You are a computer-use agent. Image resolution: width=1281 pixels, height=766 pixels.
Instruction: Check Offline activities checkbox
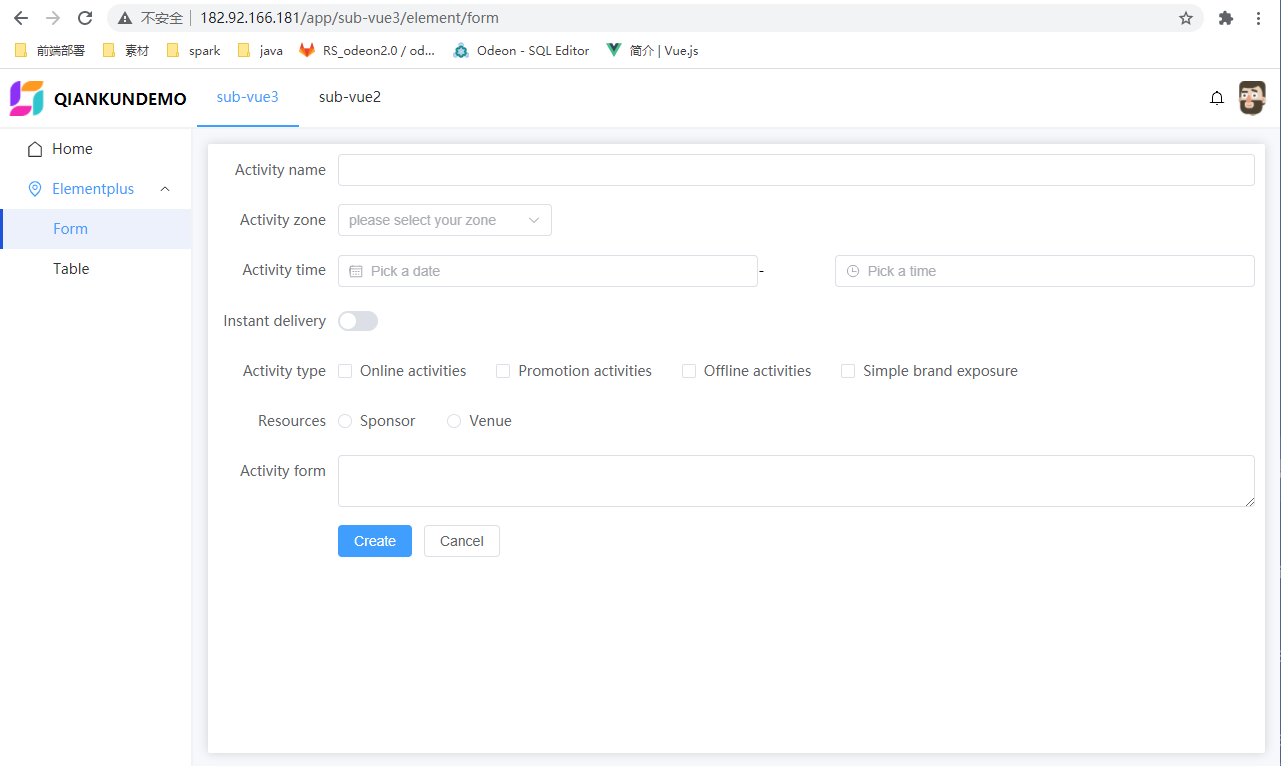coord(689,371)
